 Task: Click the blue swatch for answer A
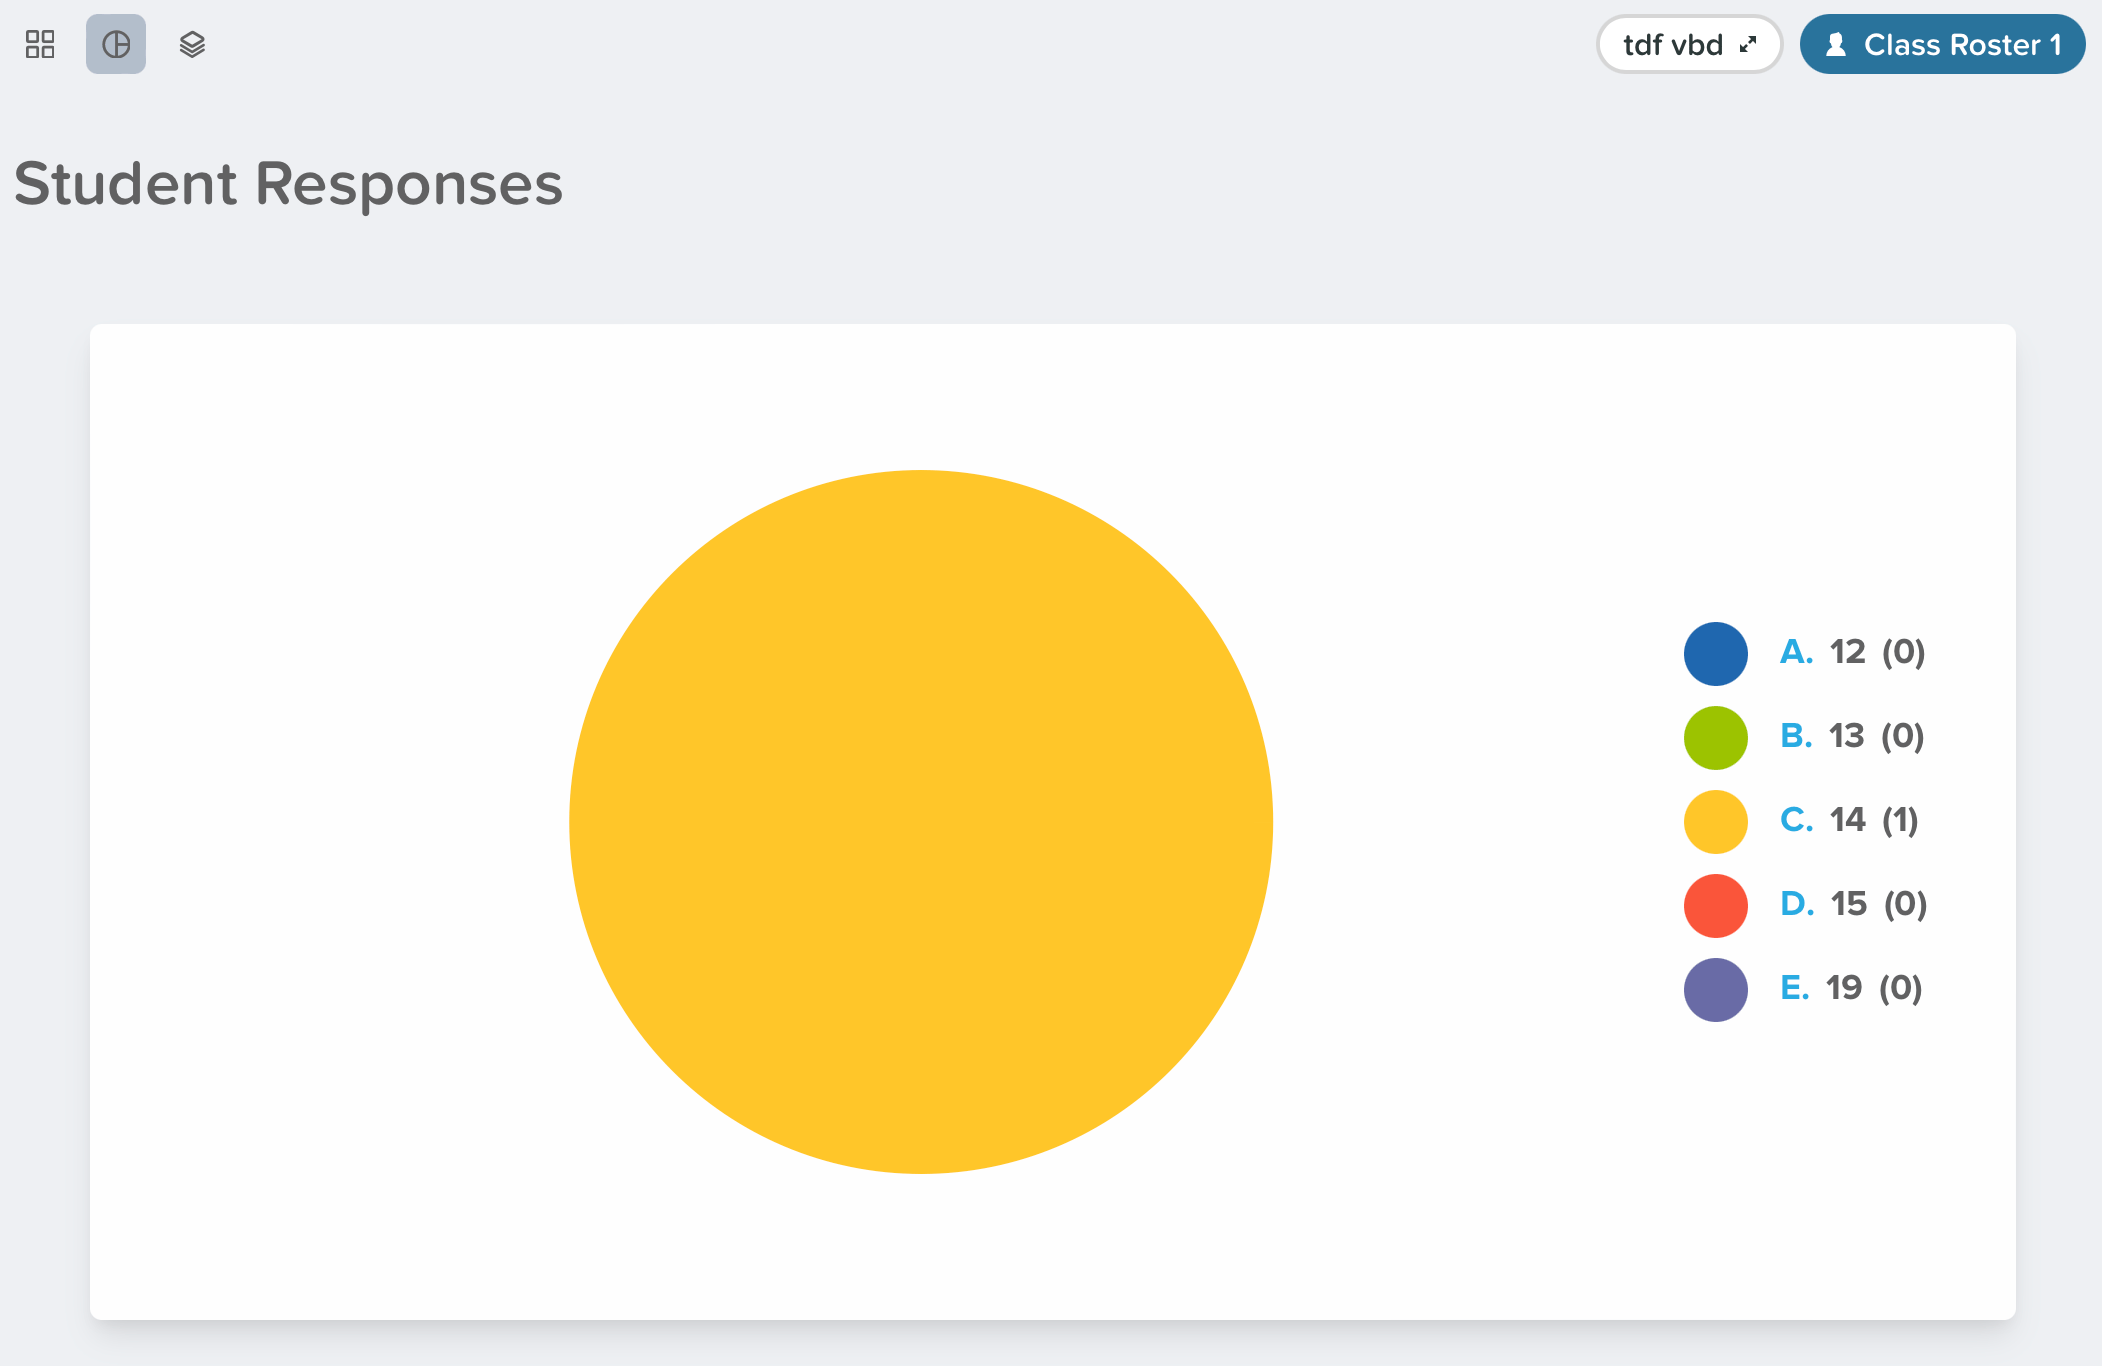tap(1716, 654)
